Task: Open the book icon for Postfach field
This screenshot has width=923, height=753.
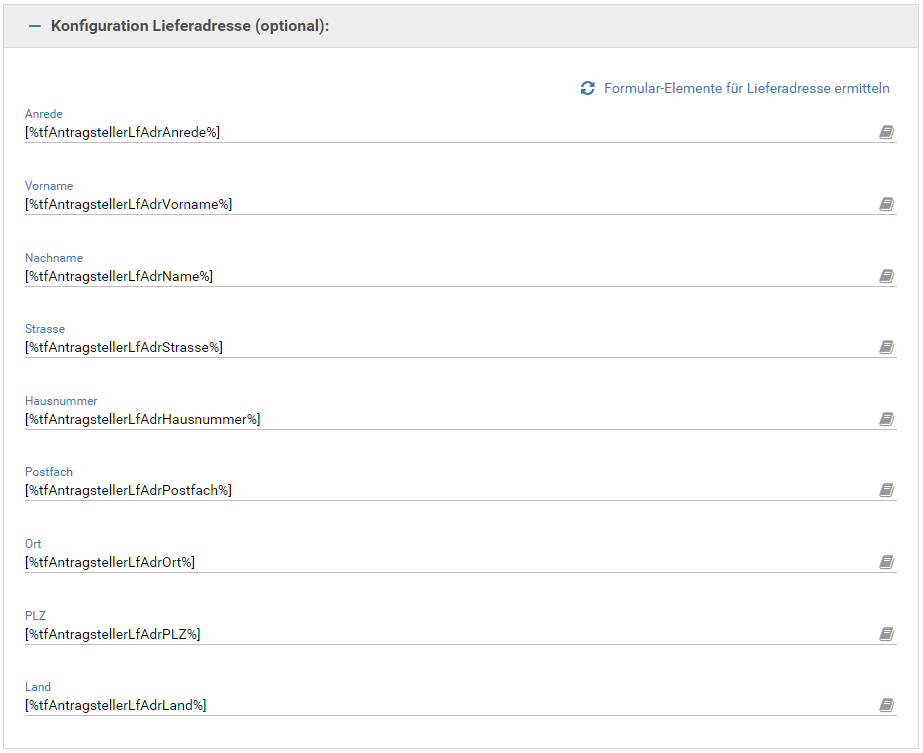Action: coord(886,490)
